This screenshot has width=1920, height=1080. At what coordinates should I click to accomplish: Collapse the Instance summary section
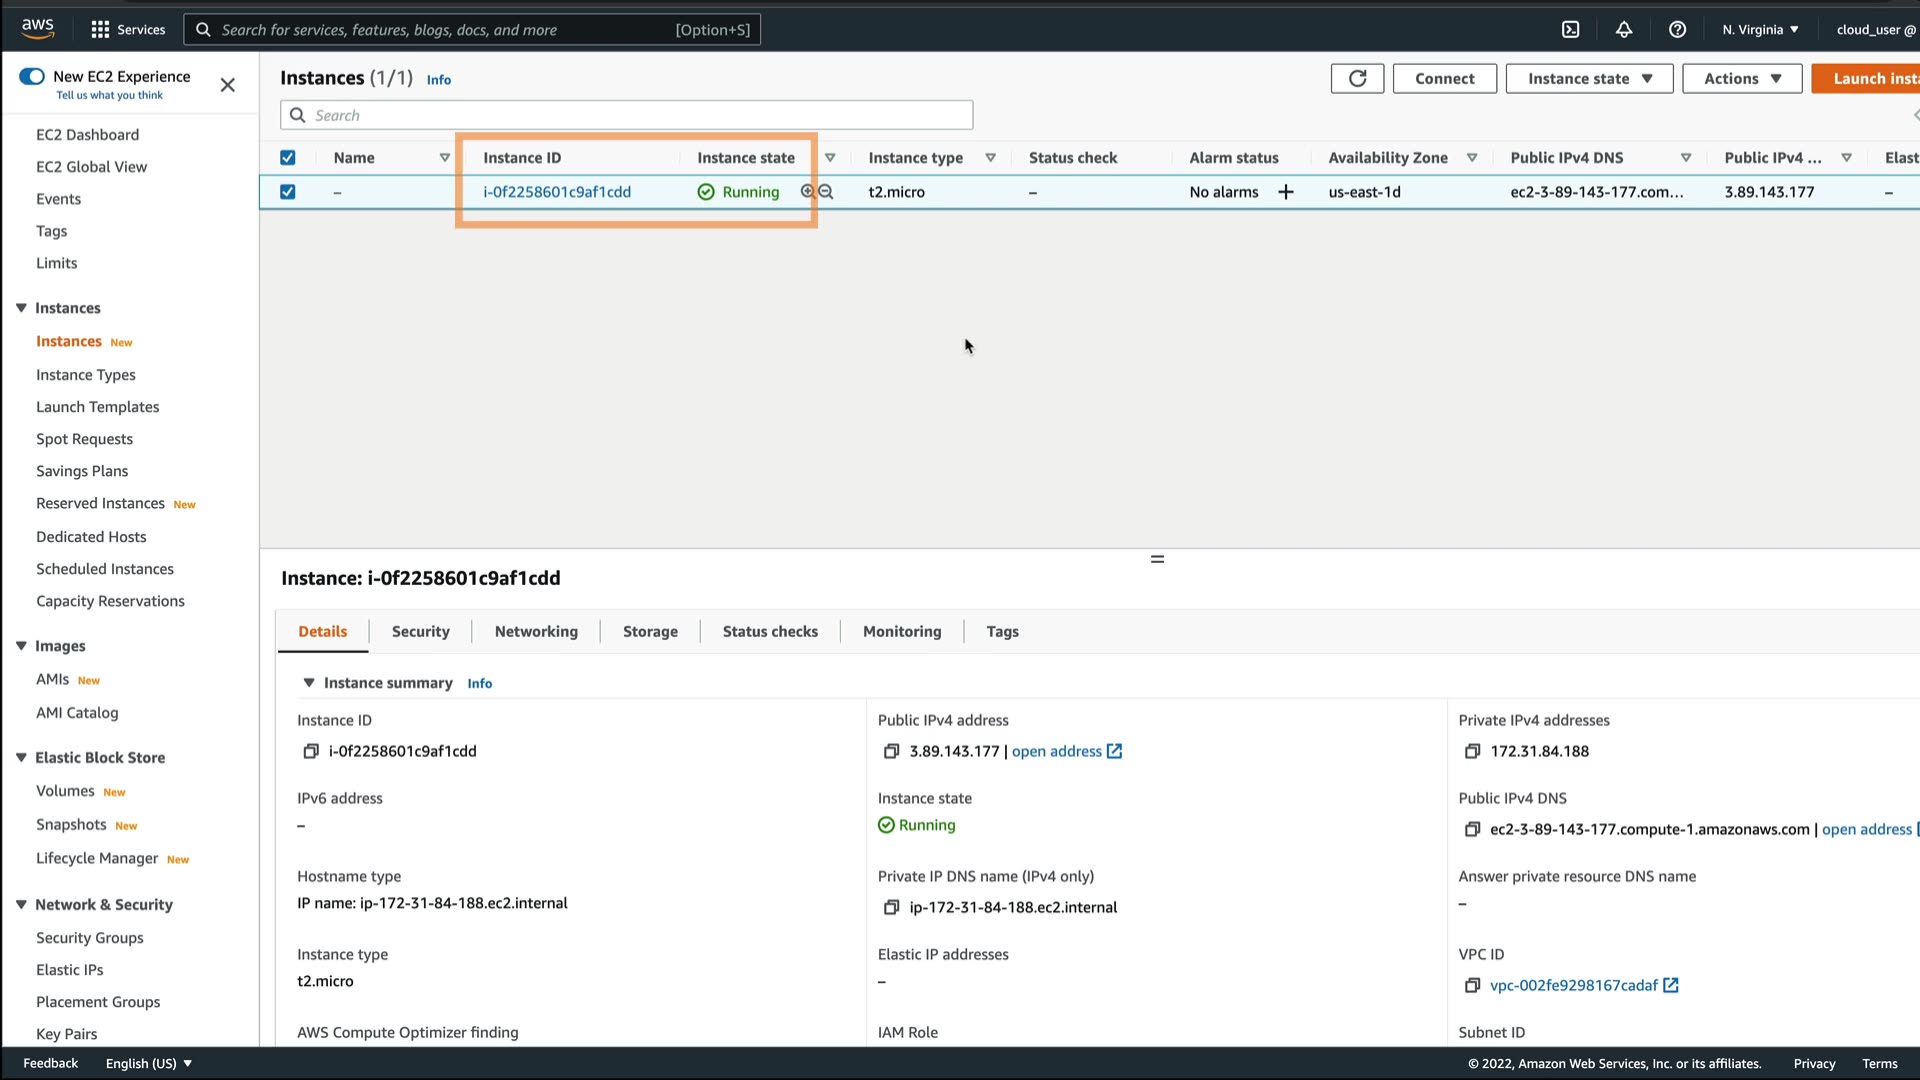[309, 683]
